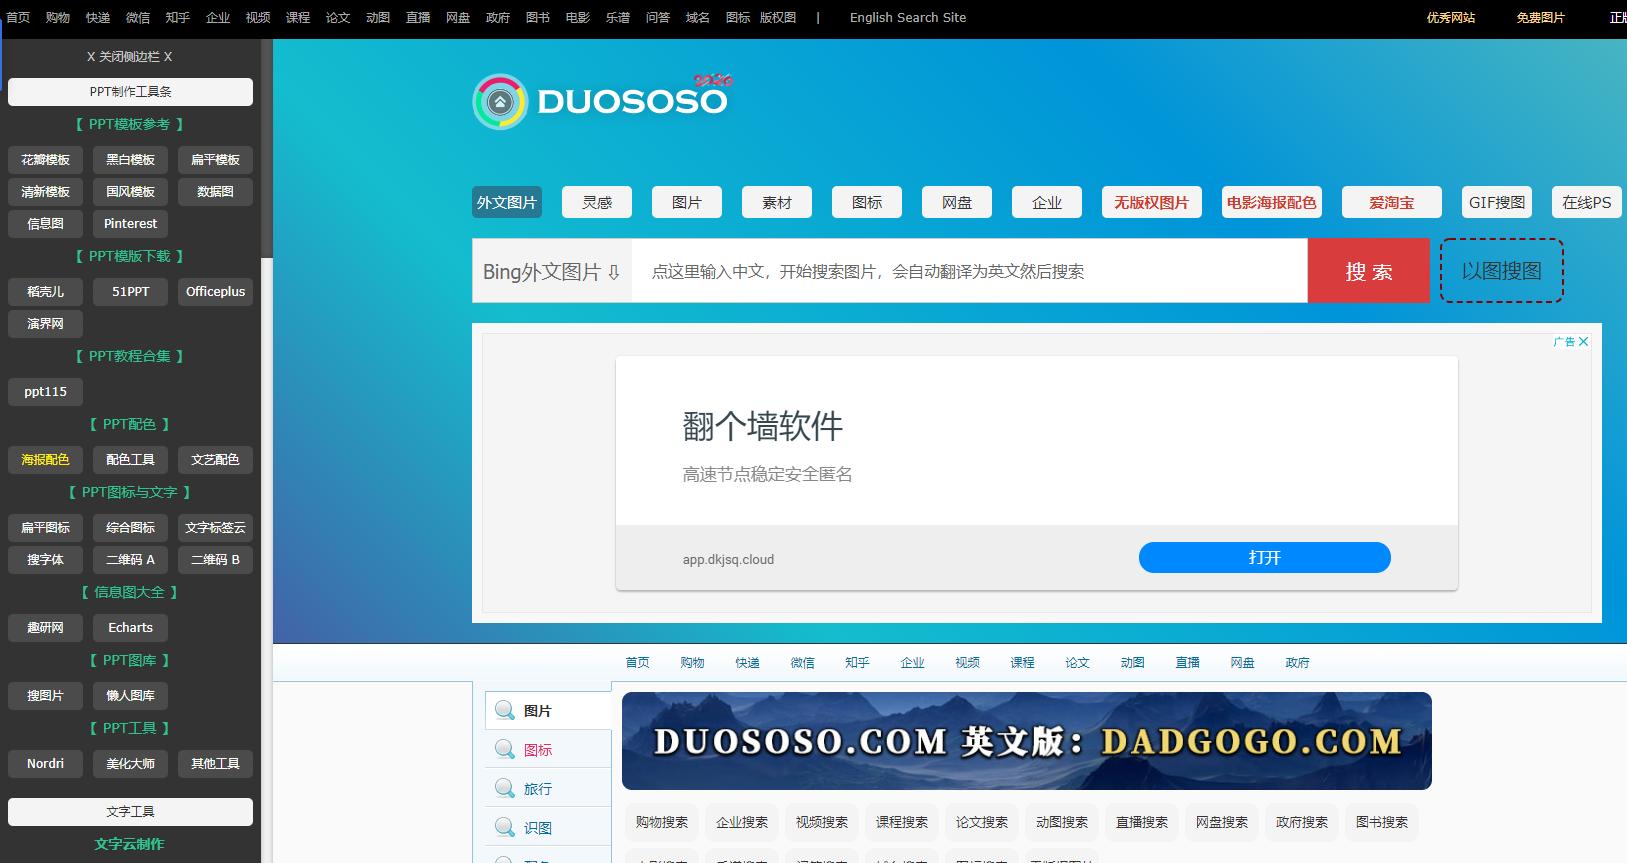Open the Officeplus sidebar link

coord(215,292)
